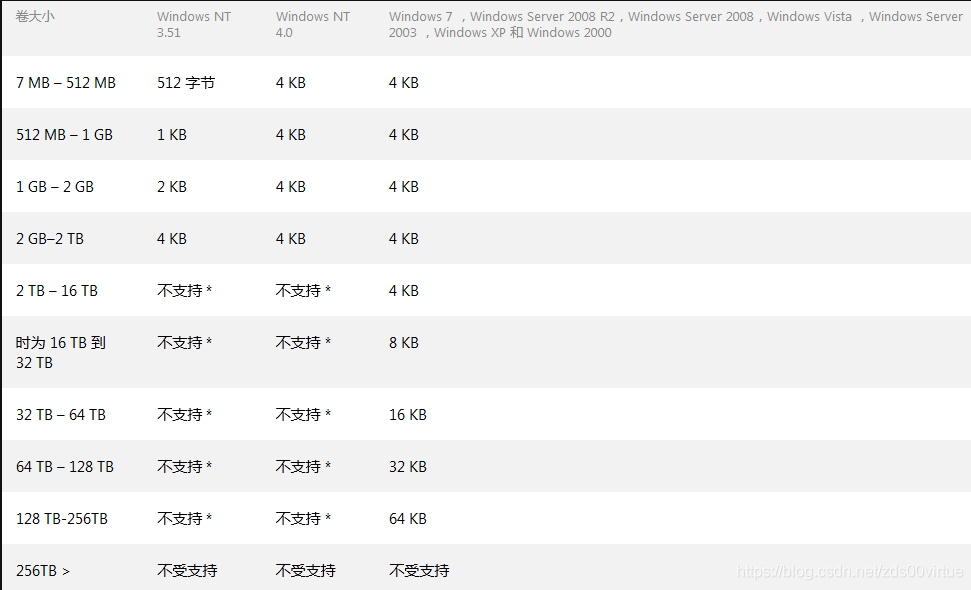
Task: Click NT 3.51 '不支持 *' in 32 TB – 64 TB row
Action: pos(185,414)
